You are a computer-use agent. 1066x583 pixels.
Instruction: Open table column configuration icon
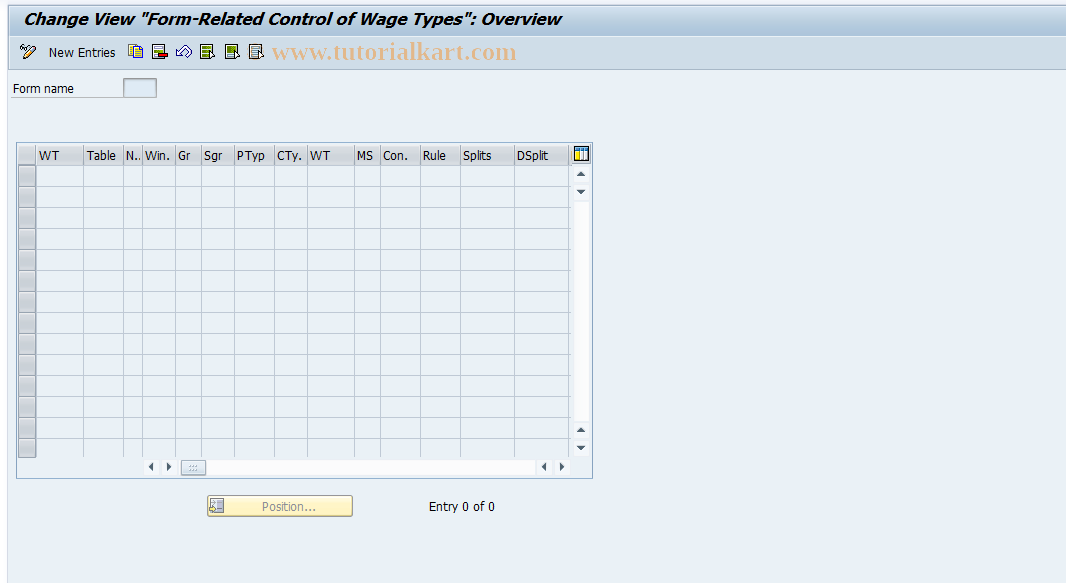click(581, 154)
